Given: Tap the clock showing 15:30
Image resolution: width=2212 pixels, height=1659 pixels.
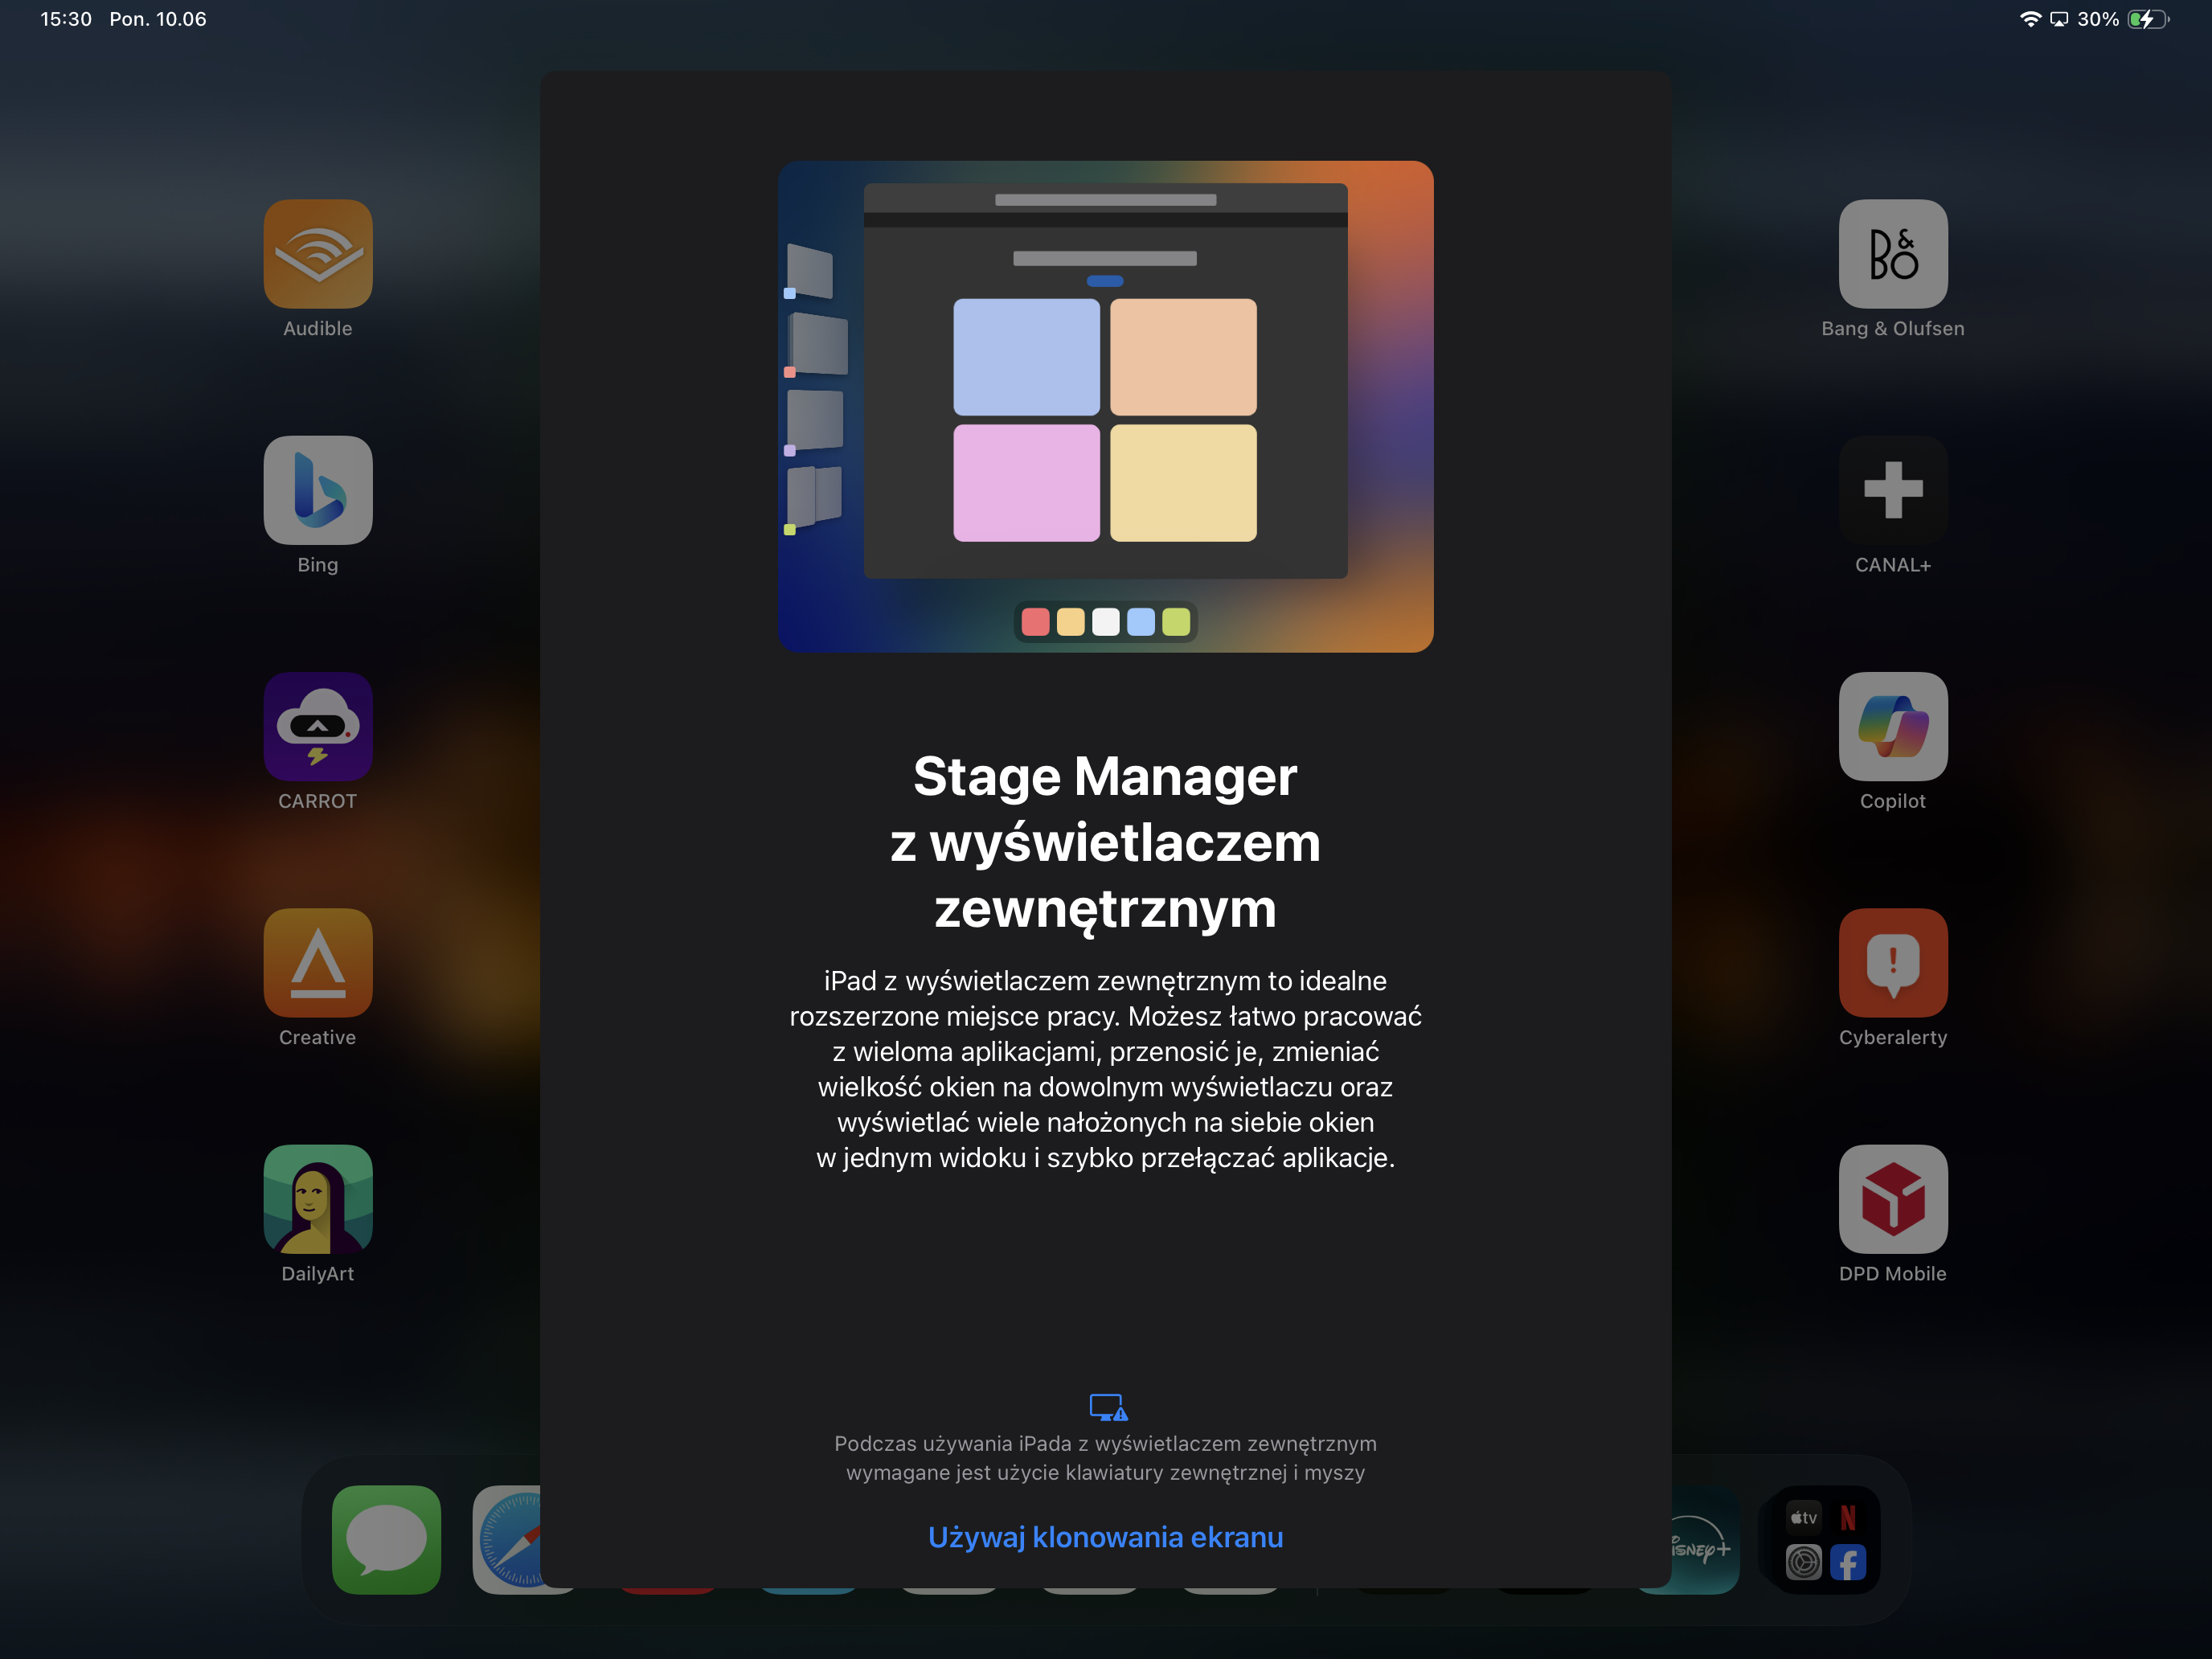Looking at the screenshot, I should [66, 19].
